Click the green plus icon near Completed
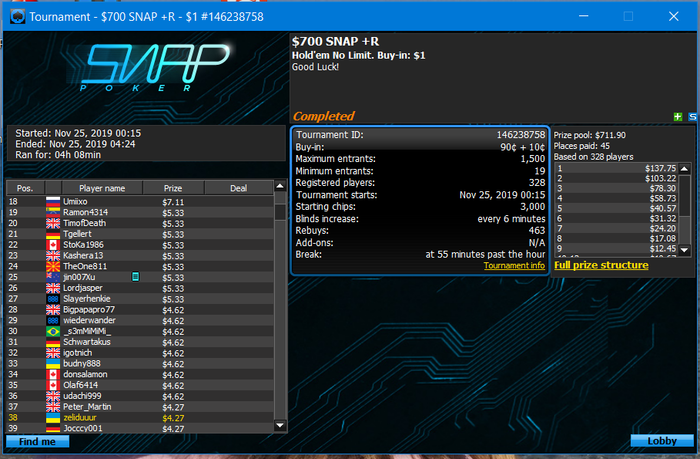The height and width of the screenshot is (459, 700). (x=678, y=117)
